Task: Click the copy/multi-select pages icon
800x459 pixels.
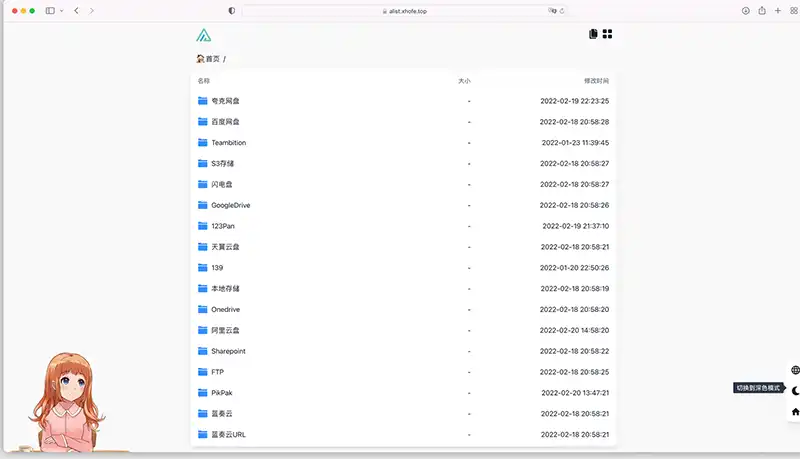Action: point(593,34)
